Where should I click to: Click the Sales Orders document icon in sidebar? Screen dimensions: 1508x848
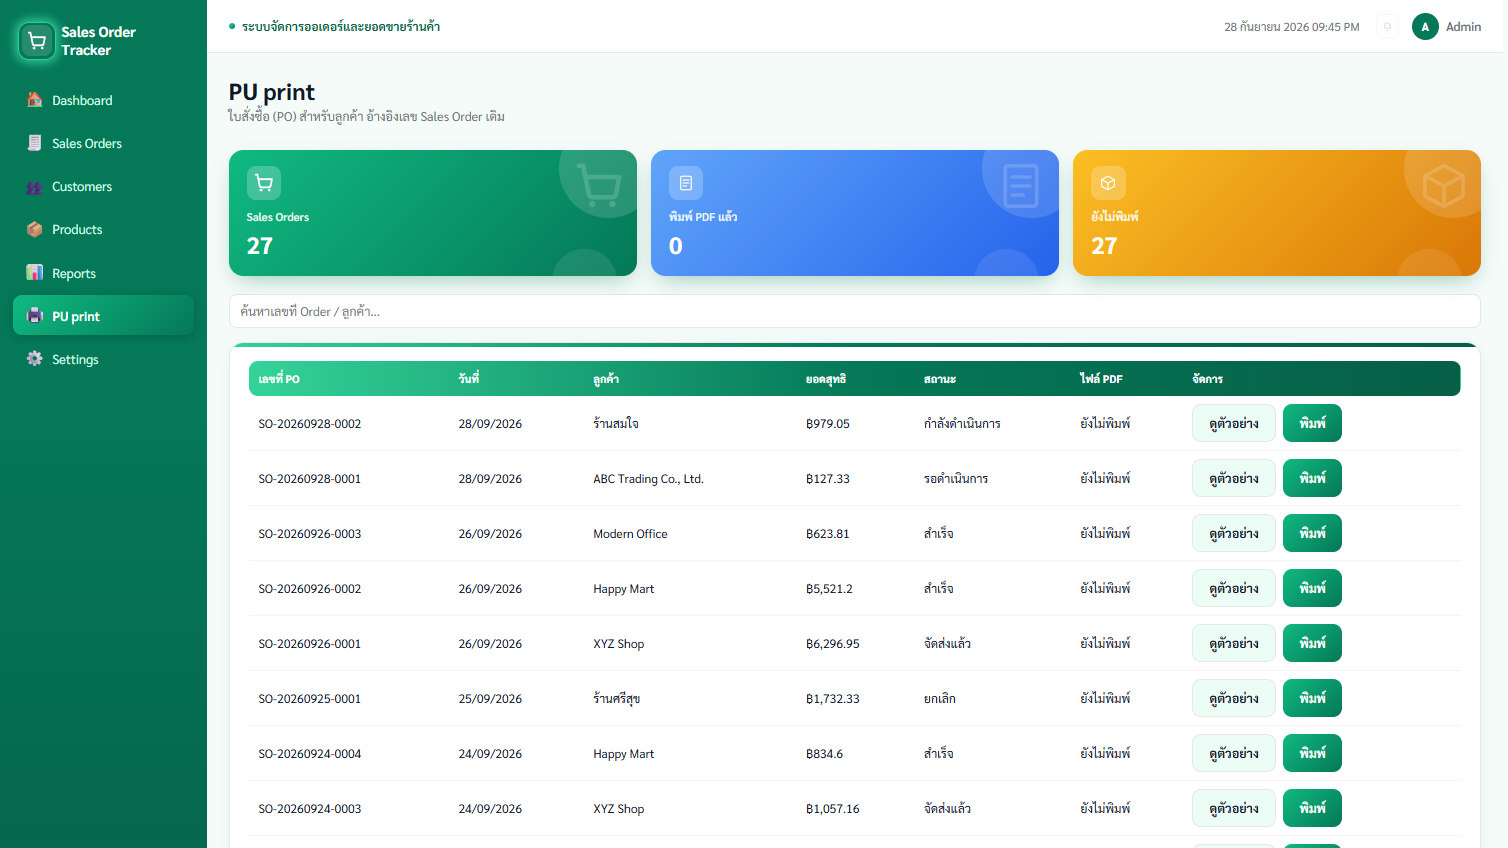click(35, 143)
